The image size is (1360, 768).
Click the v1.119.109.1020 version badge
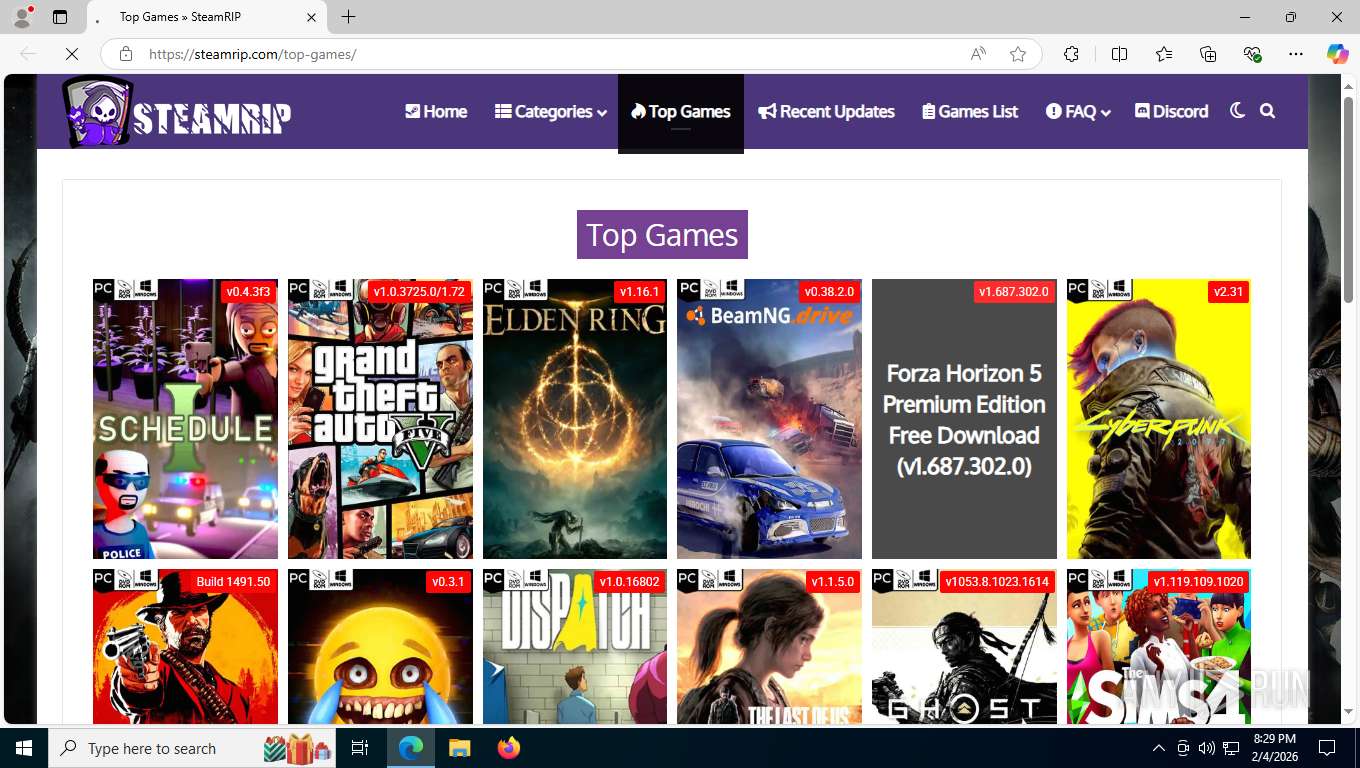coord(1198,582)
